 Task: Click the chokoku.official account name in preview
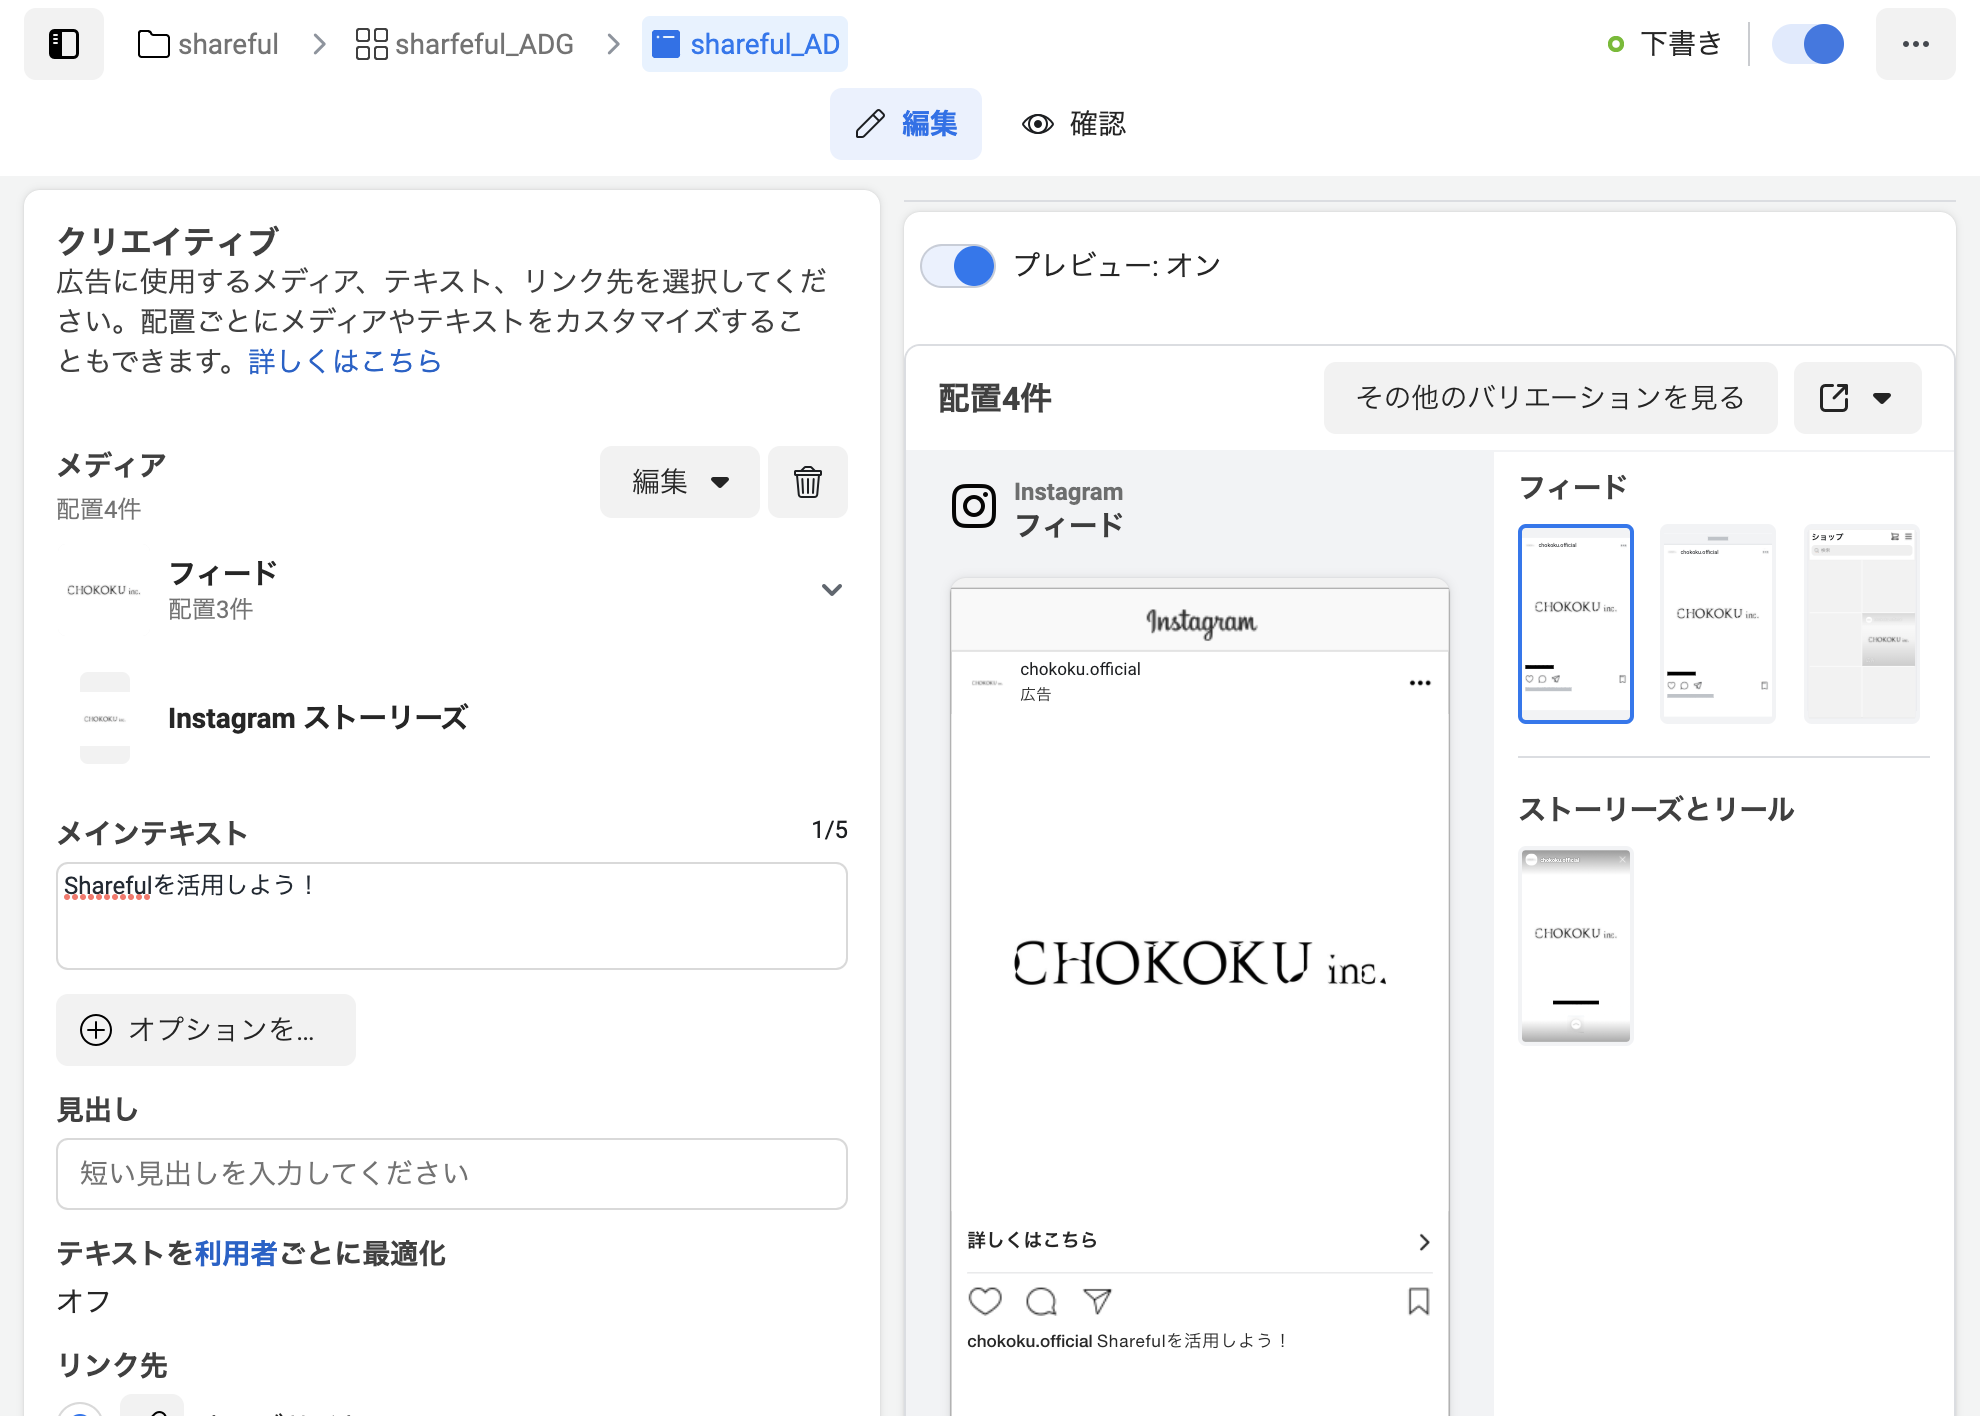click(x=1080, y=669)
